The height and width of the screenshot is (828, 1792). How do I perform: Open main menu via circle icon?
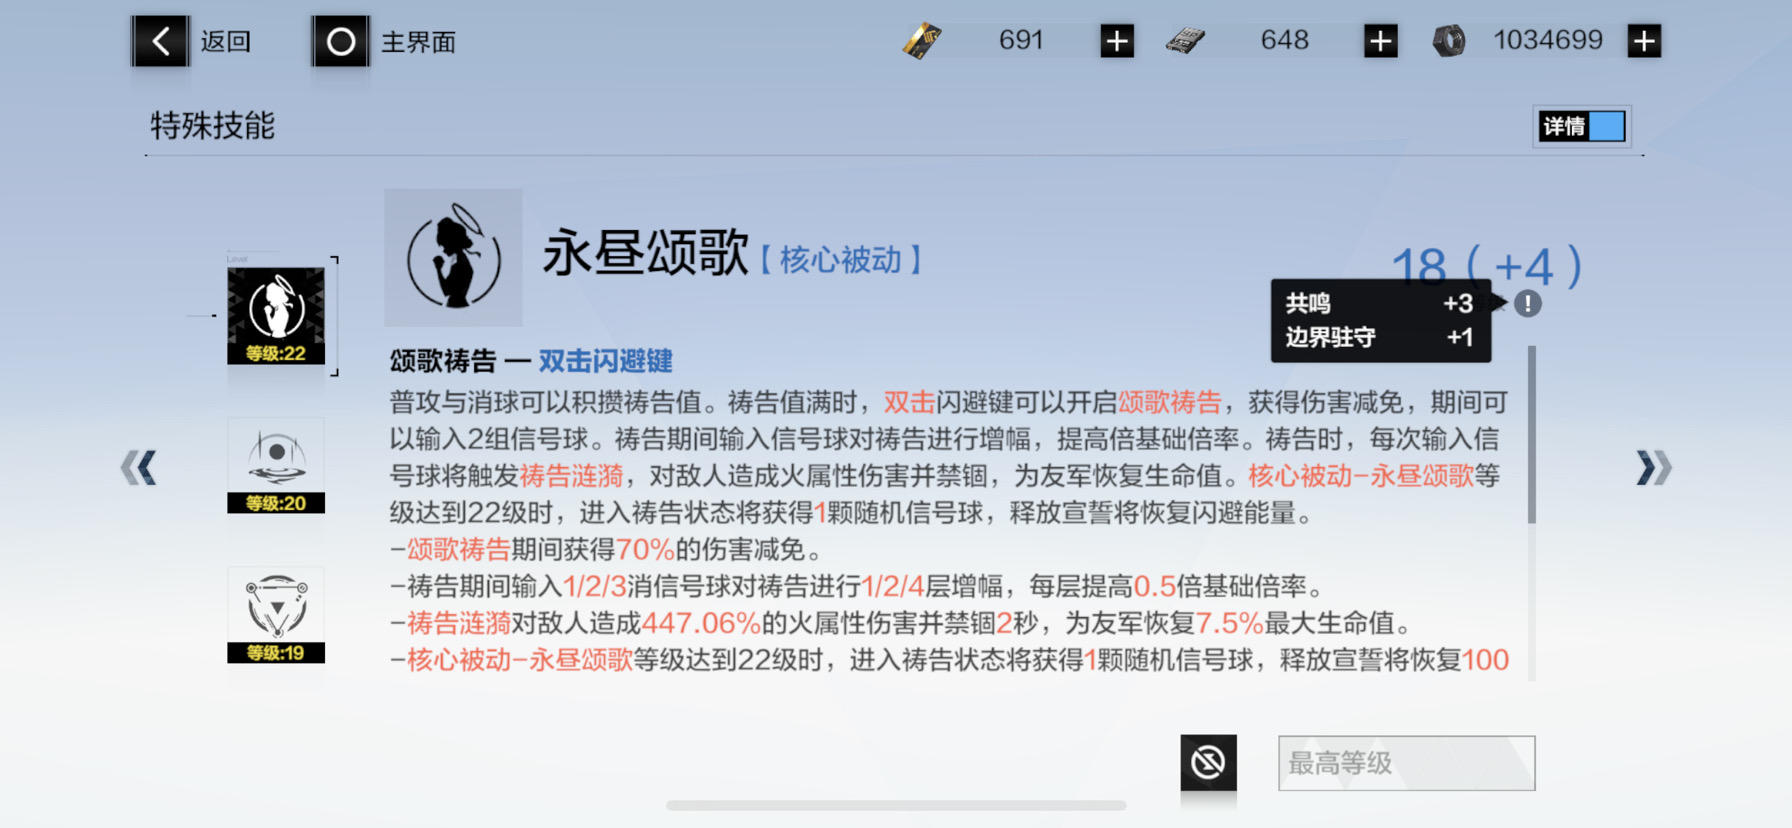(x=341, y=42)
